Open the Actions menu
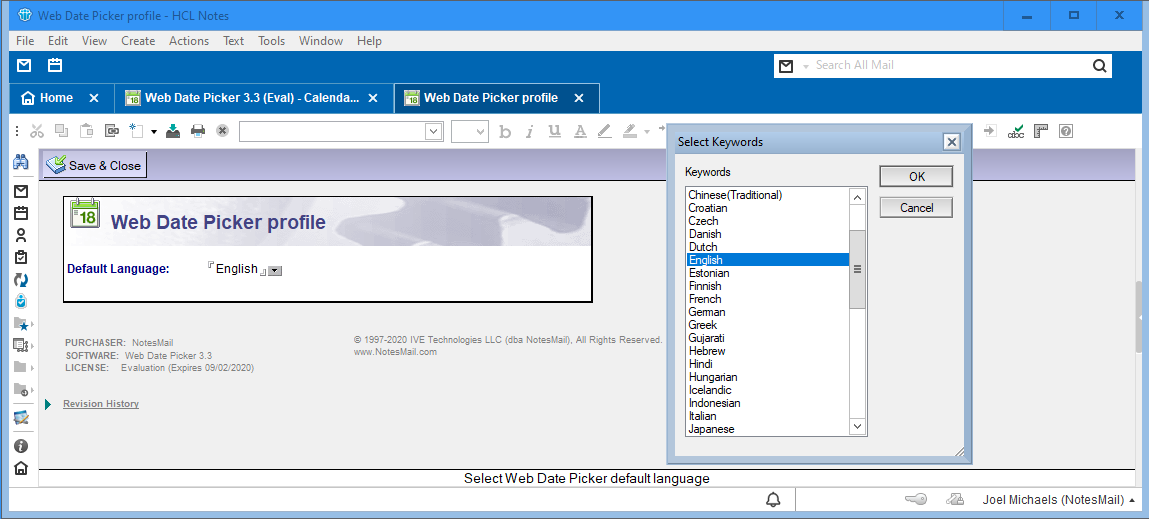Screen dimensions: 1149x519 point(188,41)
